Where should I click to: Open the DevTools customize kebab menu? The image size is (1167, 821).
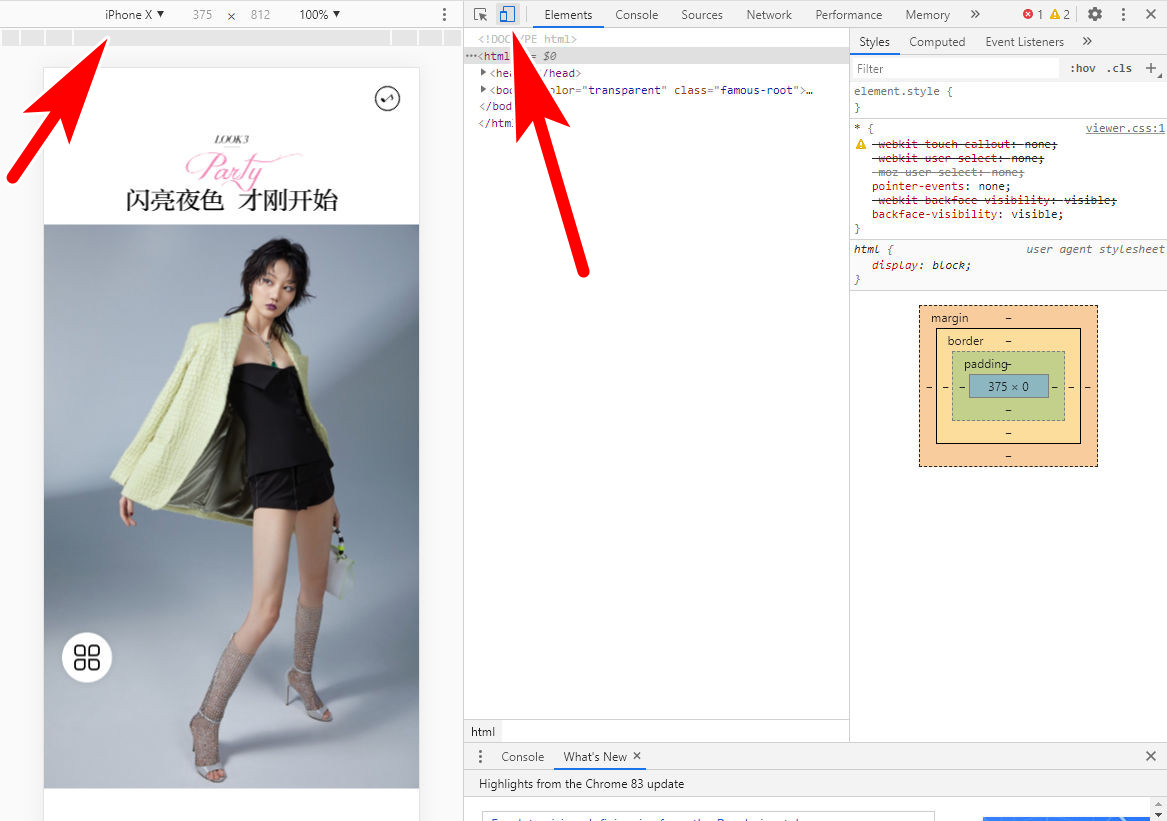[x=1123, y=14]
